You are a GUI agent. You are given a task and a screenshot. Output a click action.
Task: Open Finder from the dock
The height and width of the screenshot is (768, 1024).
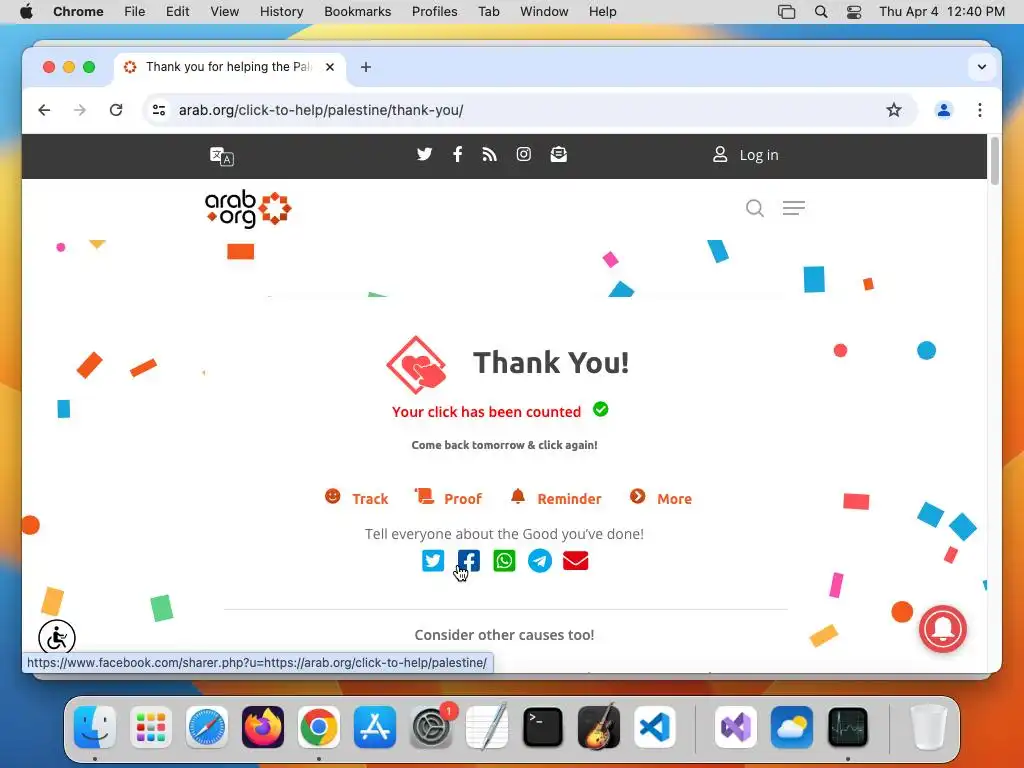95,726
